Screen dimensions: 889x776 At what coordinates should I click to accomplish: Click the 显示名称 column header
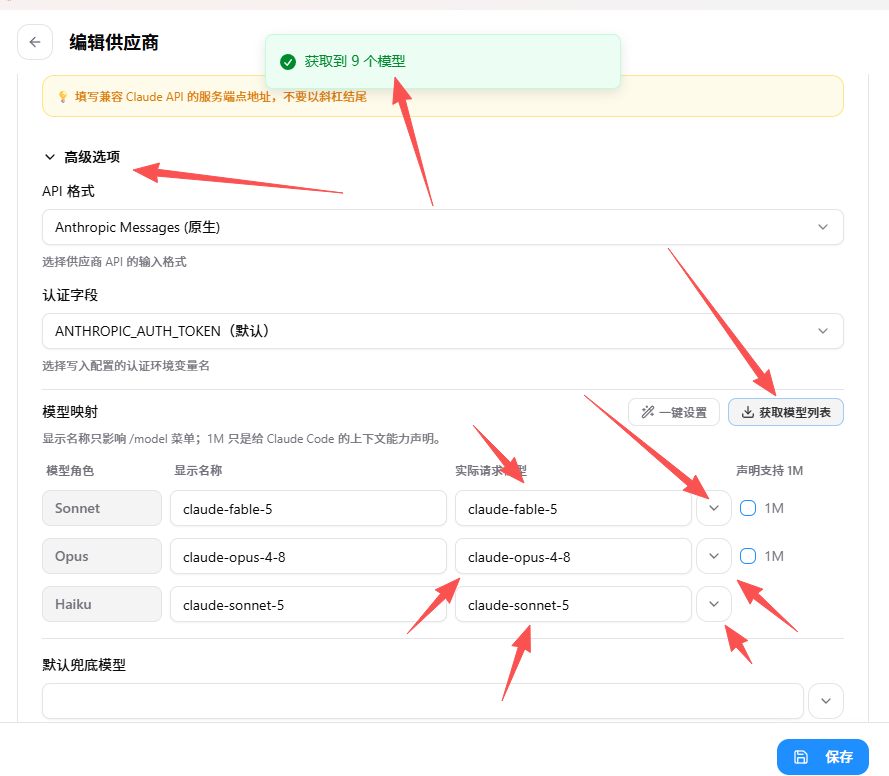tap(198, 470)
